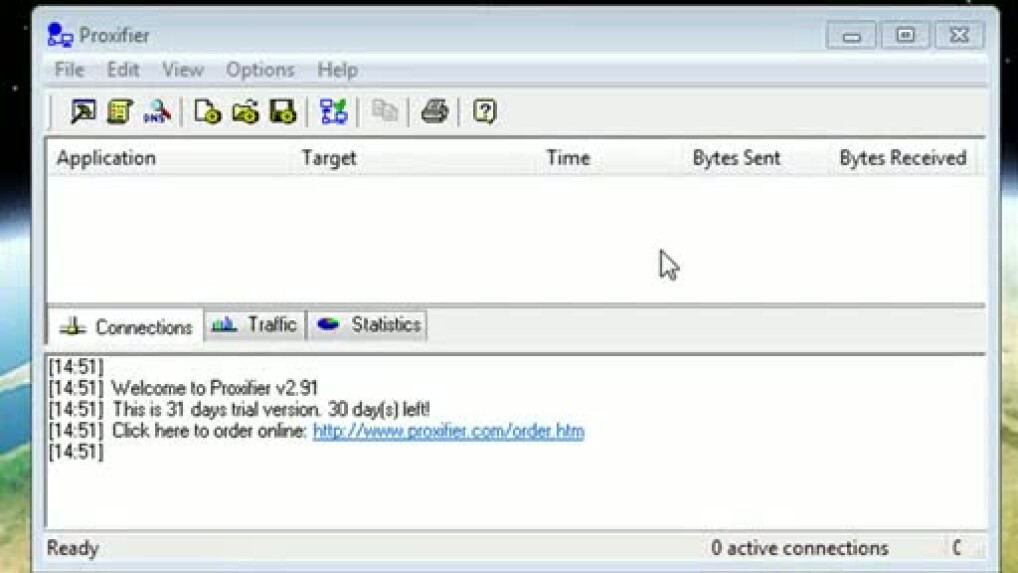Sort by the Application column header

point(106,158)
